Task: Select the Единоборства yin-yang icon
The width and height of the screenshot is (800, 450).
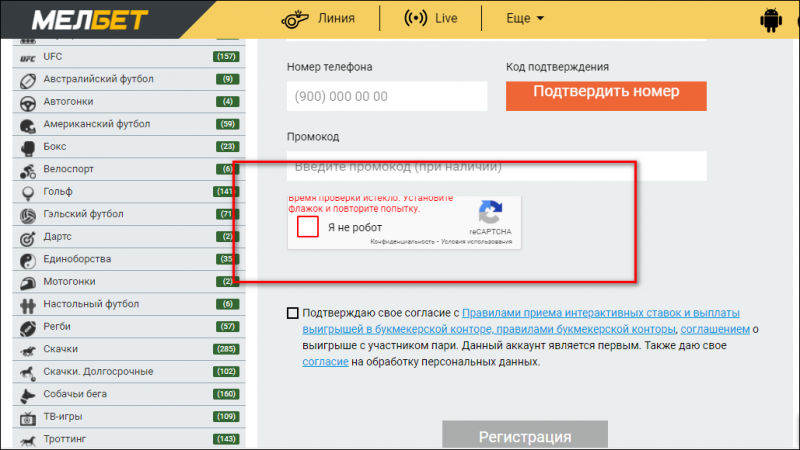Action: [28, 261]
